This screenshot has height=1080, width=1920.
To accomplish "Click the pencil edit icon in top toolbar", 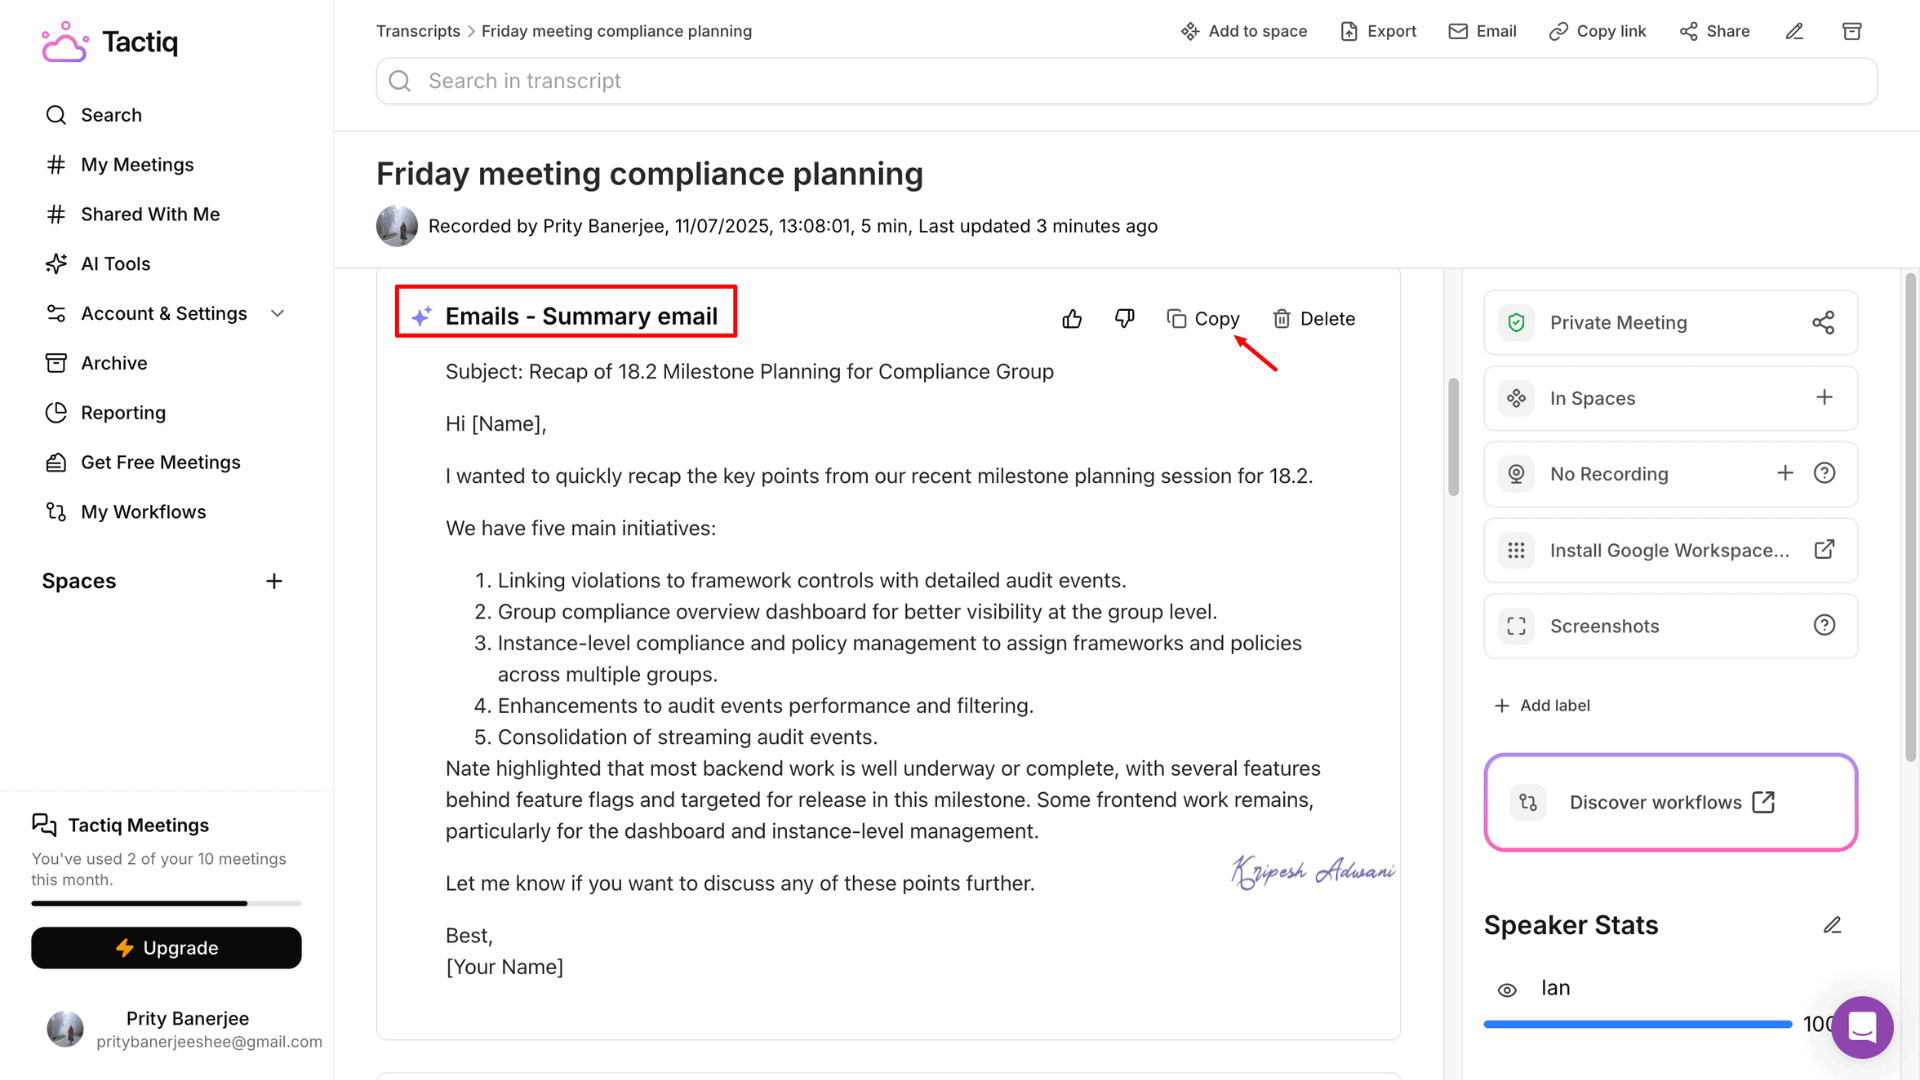I will pos(1794,32).
